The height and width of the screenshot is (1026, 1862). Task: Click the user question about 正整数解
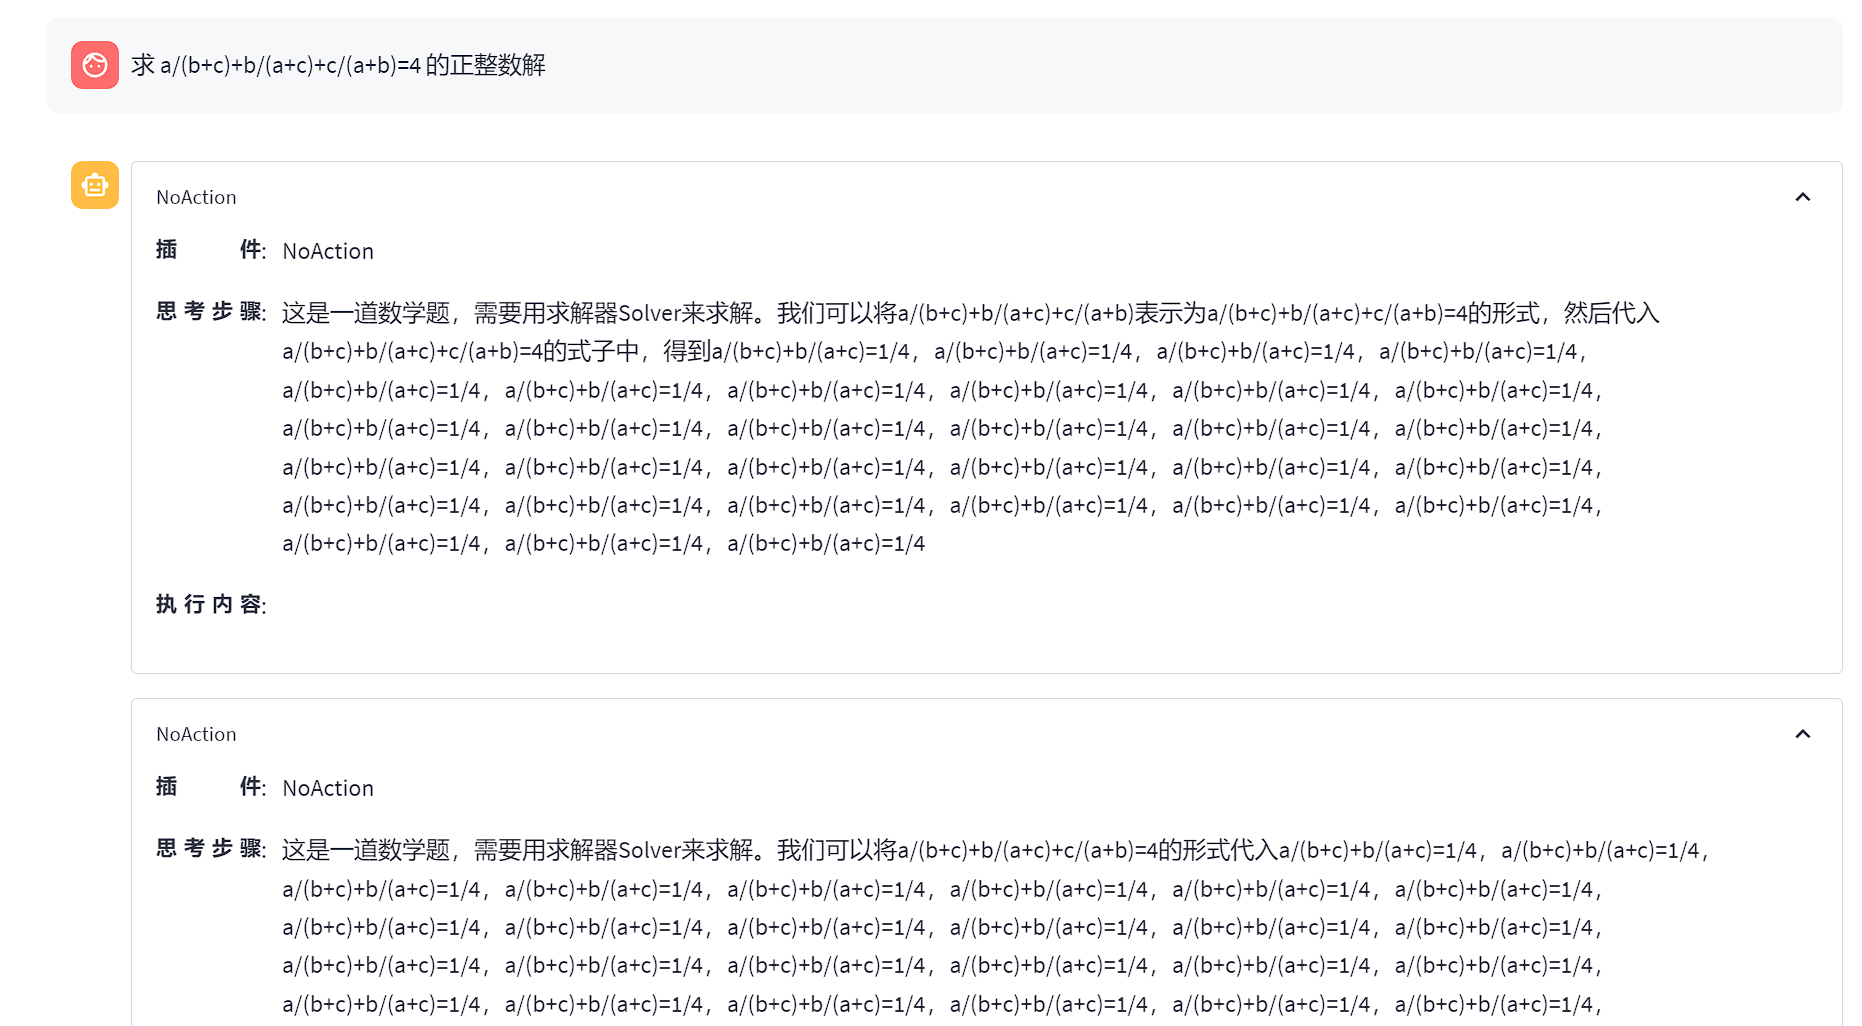338,65
